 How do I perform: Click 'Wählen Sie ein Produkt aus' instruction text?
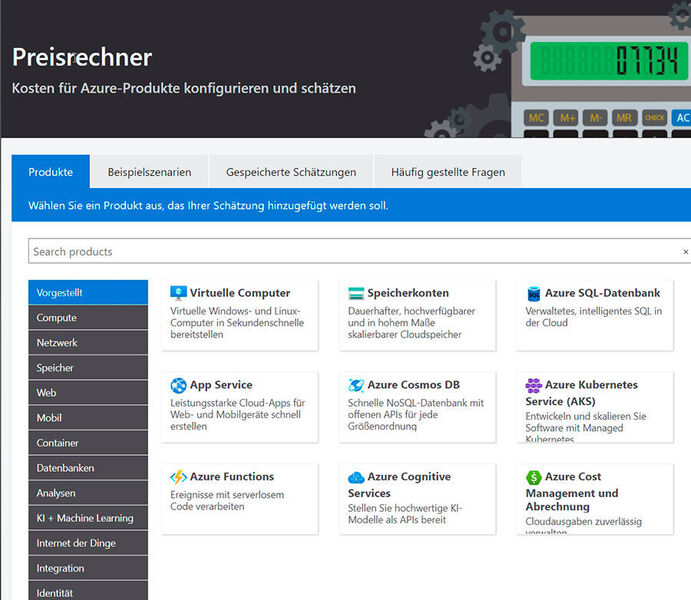tap(208, 206)
